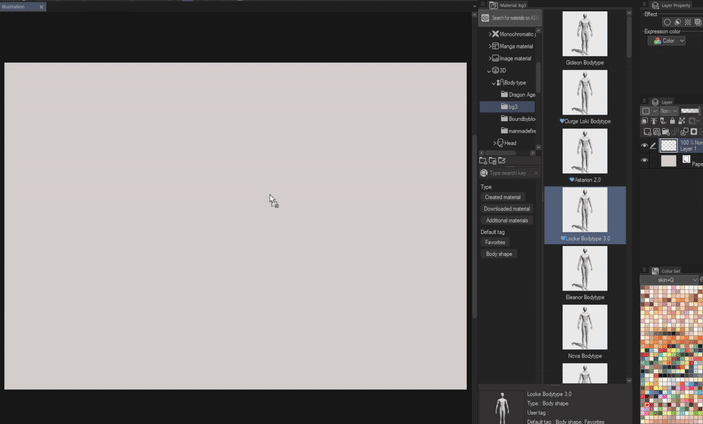Open the layer palette color dropdown
This screenshot has height=424, width=703.
pyautogui.click(x=649, y=111)
